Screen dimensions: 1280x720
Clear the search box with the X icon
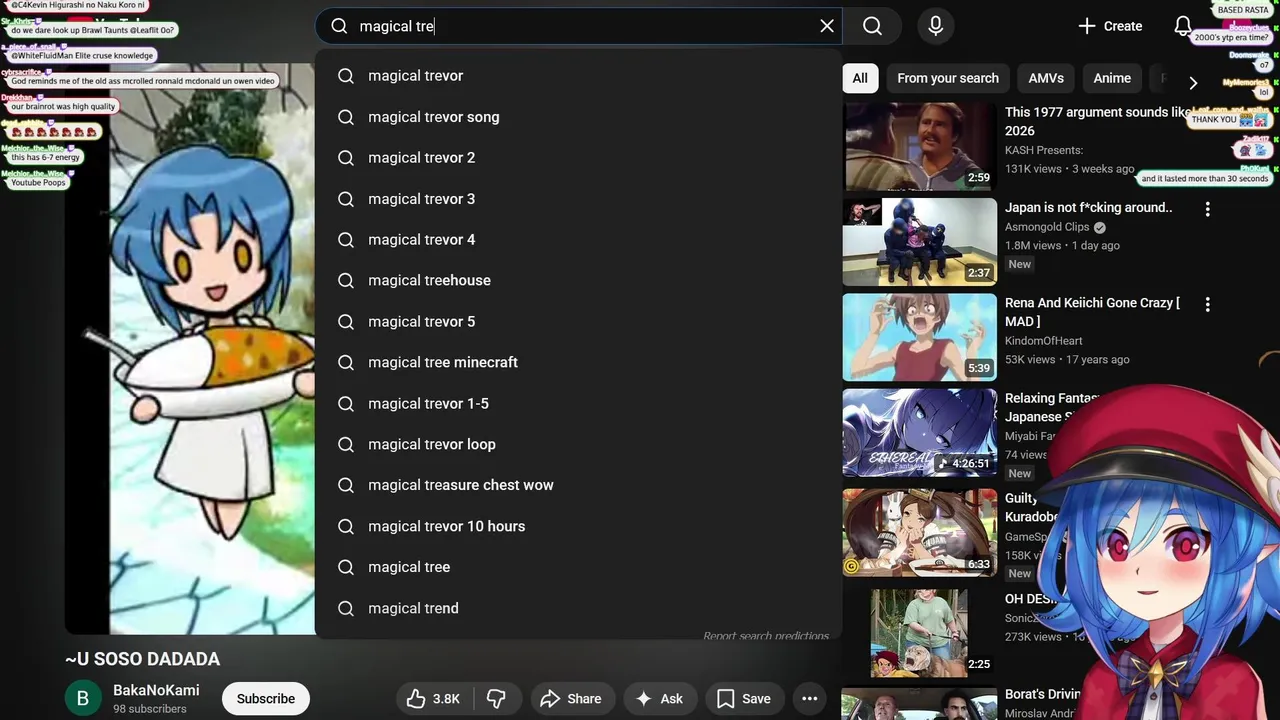tap(827, 26)
